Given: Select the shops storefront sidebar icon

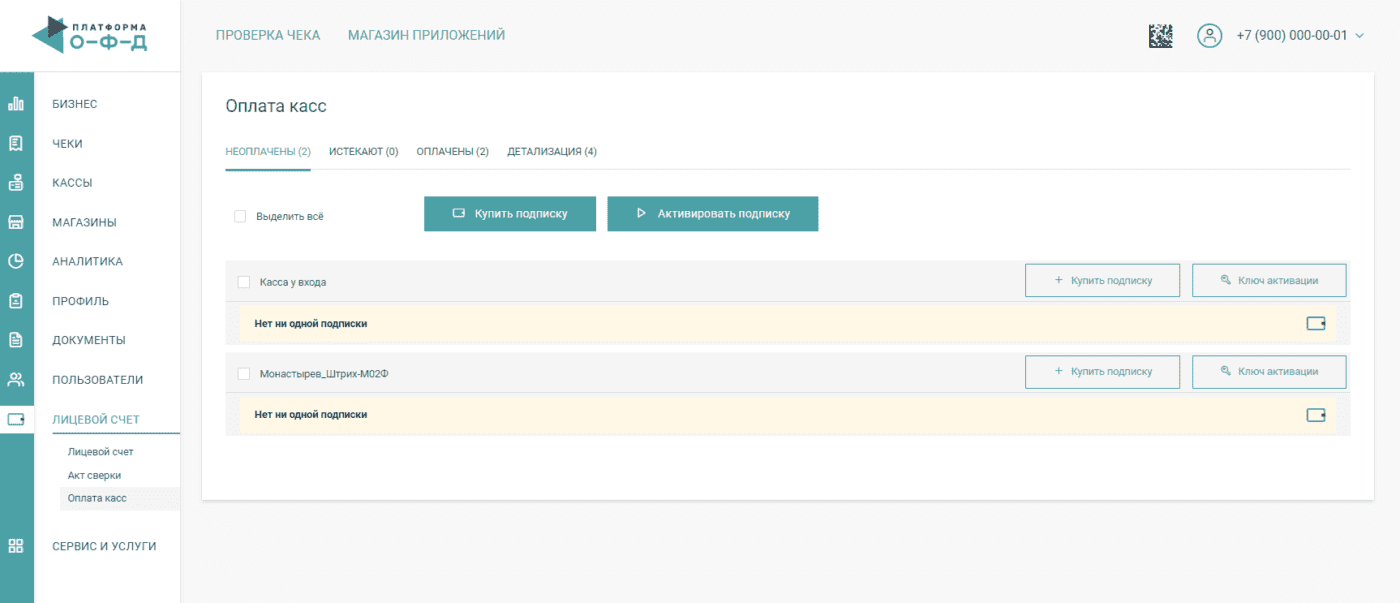Looking at the screenshot, I should pos(16,222).
